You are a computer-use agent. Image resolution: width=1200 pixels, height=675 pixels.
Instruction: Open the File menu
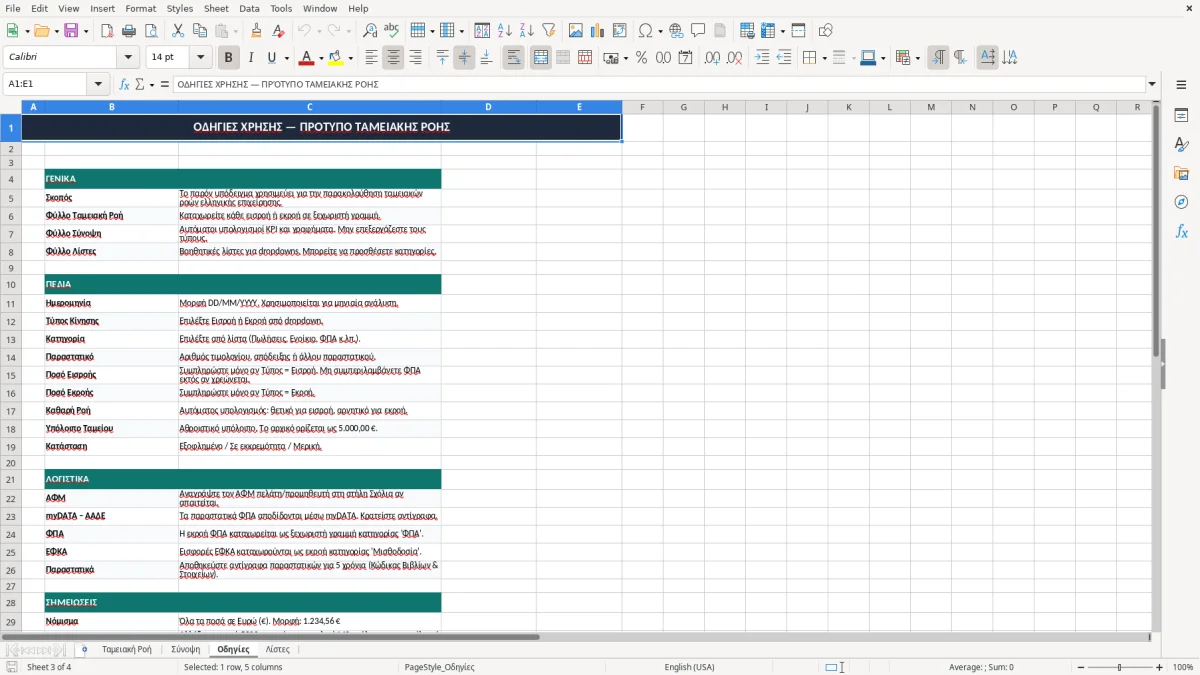[x=12, y=8]
